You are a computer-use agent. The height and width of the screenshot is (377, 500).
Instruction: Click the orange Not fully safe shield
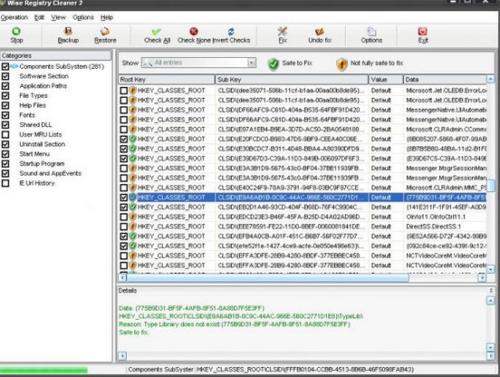(342, 64)
